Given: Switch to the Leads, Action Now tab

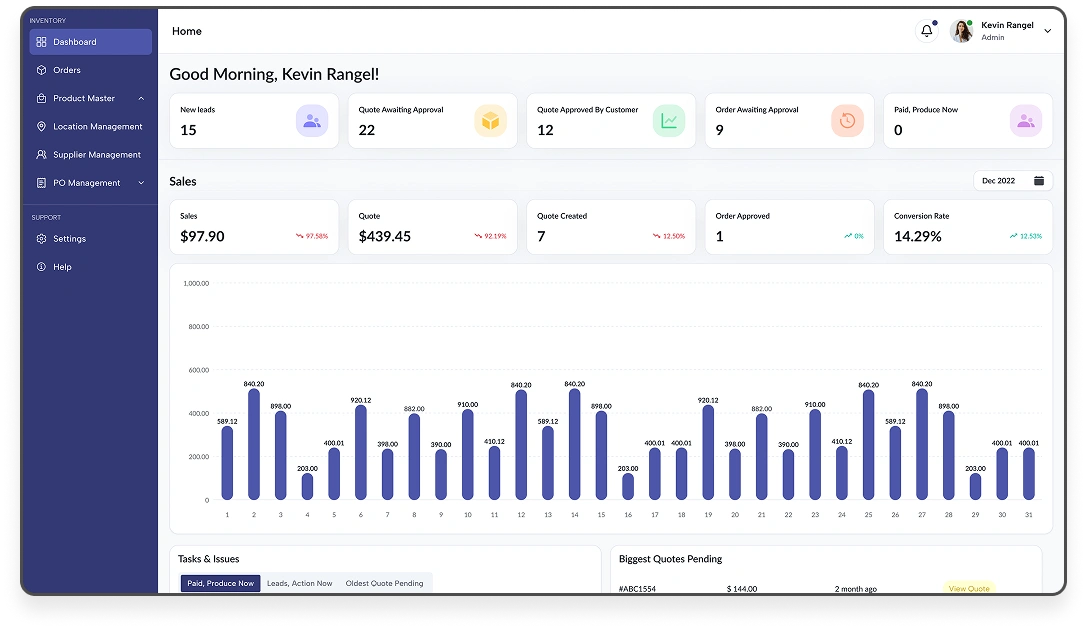Looking at the screenshot, I should [x=299, y=583].
